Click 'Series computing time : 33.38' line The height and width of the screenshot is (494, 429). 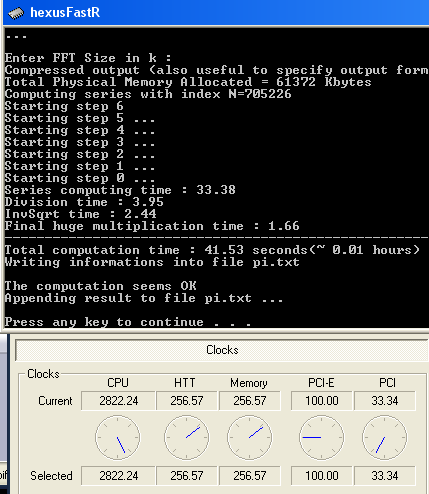(120, 190)
